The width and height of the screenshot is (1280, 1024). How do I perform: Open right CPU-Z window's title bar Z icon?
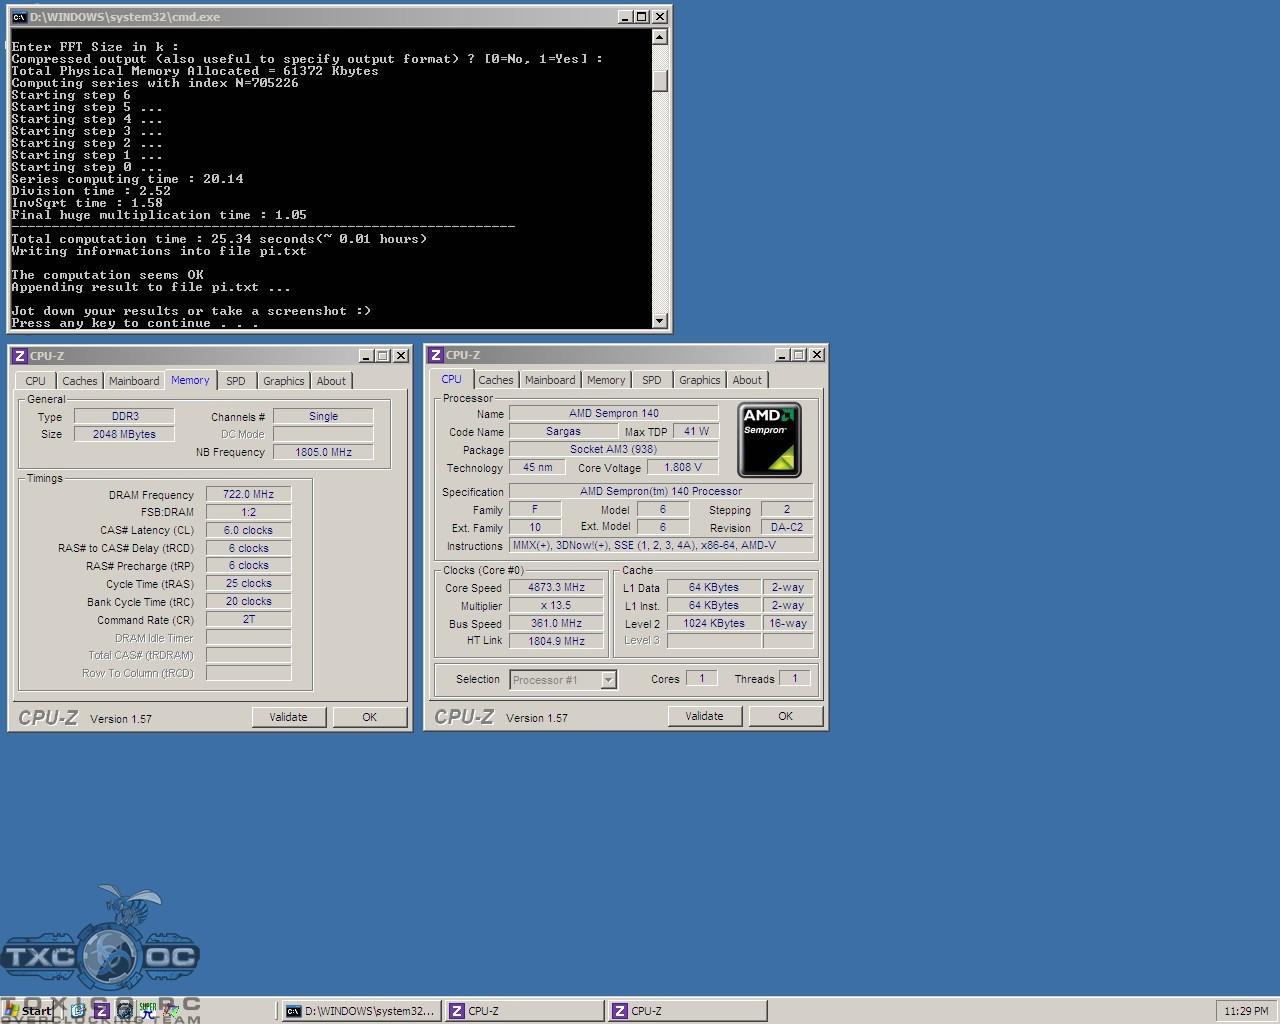click(x=435, y=355)
